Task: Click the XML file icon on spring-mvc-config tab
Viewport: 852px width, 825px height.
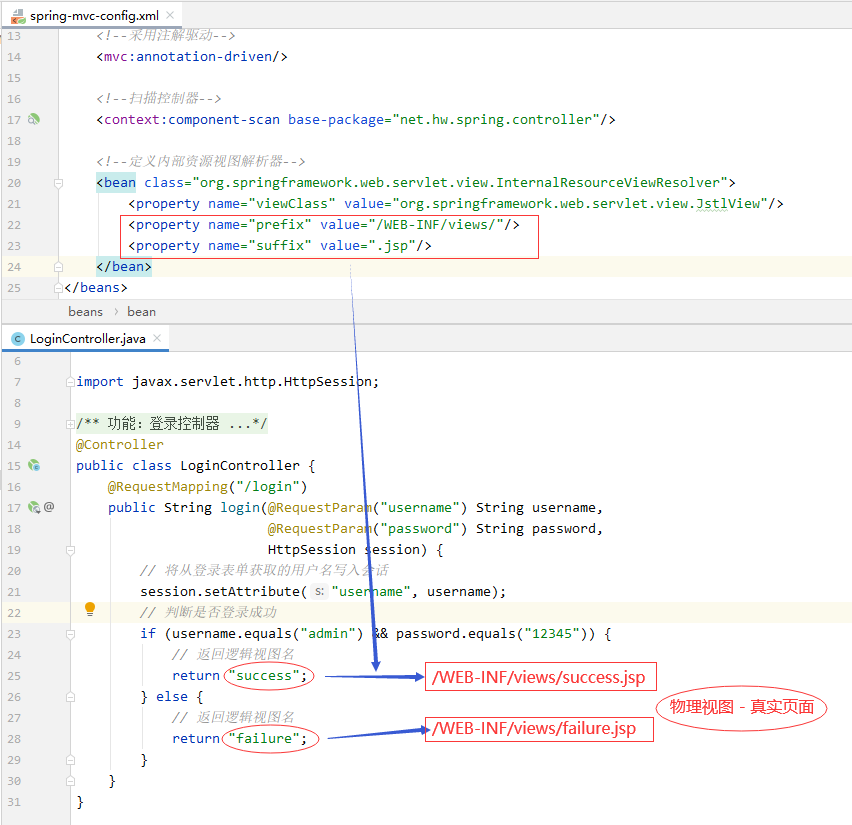Action: (x=17, y=16)
